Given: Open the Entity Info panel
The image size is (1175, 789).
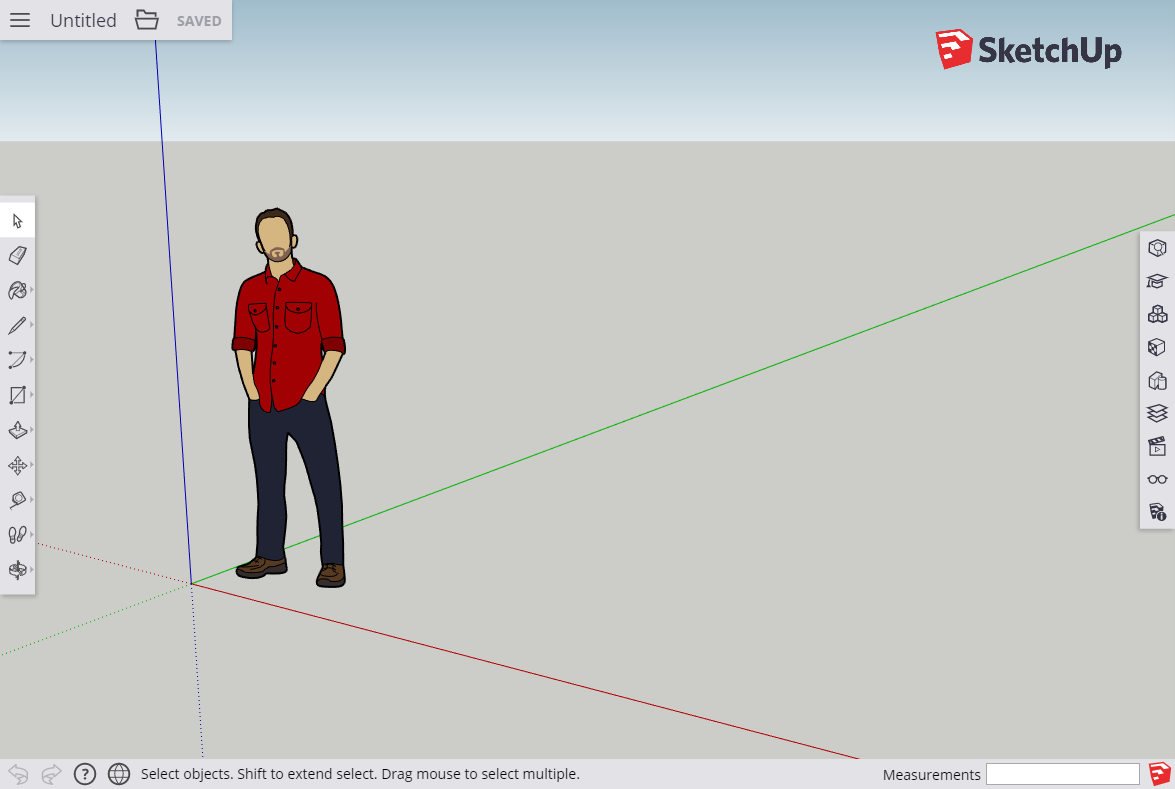Looking at the screenshot, I should point(1157,248).
